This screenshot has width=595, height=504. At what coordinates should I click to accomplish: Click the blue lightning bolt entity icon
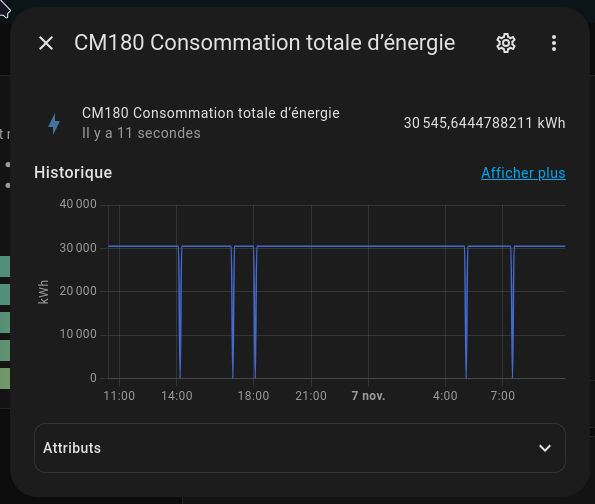54,124
